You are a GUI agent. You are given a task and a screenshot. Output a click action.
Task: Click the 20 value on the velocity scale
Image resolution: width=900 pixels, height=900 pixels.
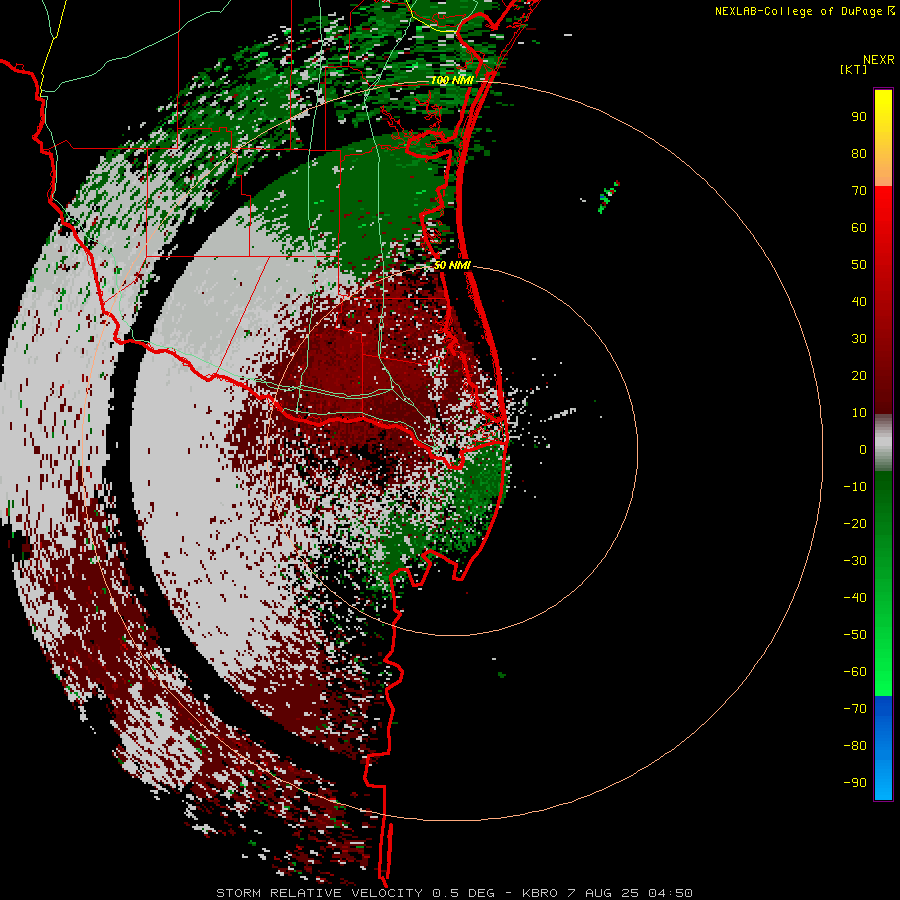859,375
